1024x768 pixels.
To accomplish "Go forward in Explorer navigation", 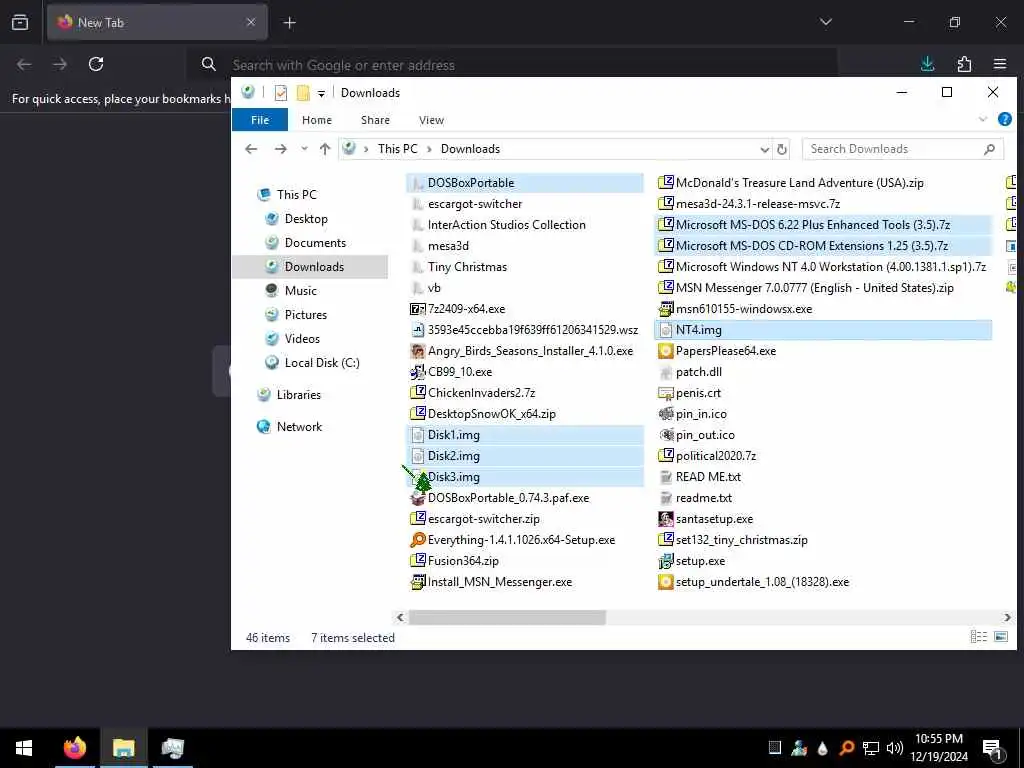I will [281, 149].
